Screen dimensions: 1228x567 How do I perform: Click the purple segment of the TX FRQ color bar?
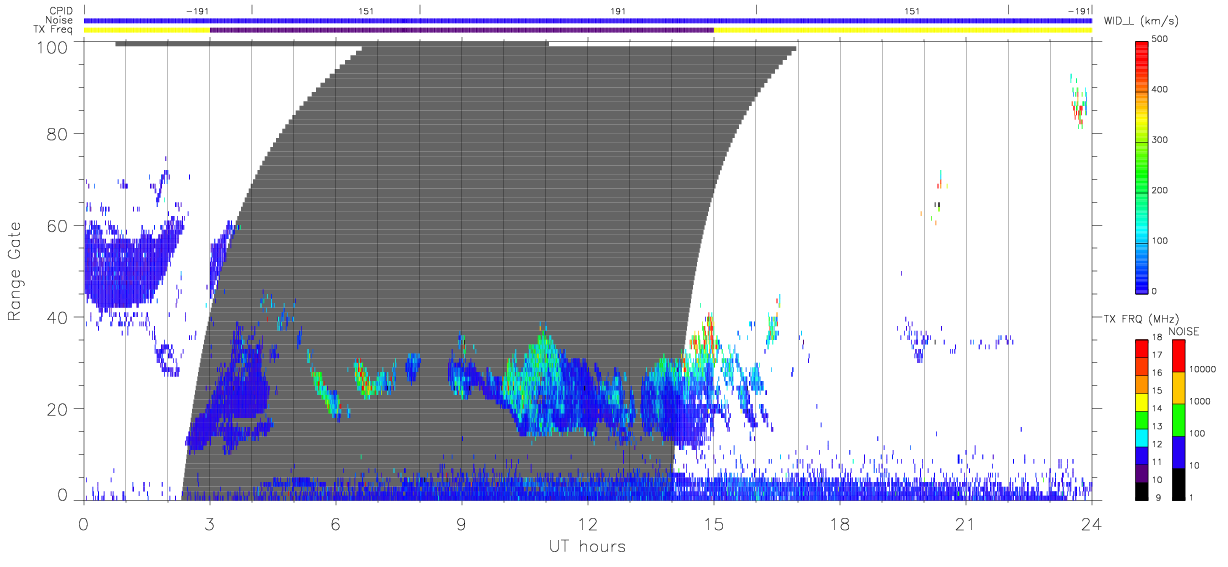[x=1142, y=472]
